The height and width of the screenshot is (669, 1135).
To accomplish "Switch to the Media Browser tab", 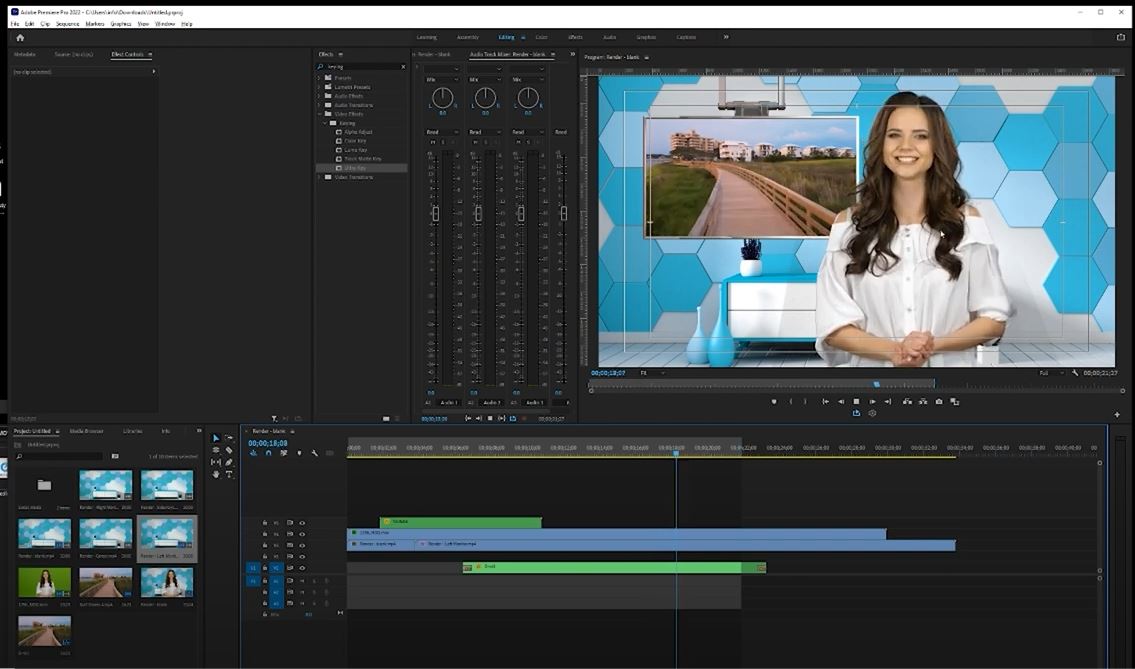I will point(86,431).
